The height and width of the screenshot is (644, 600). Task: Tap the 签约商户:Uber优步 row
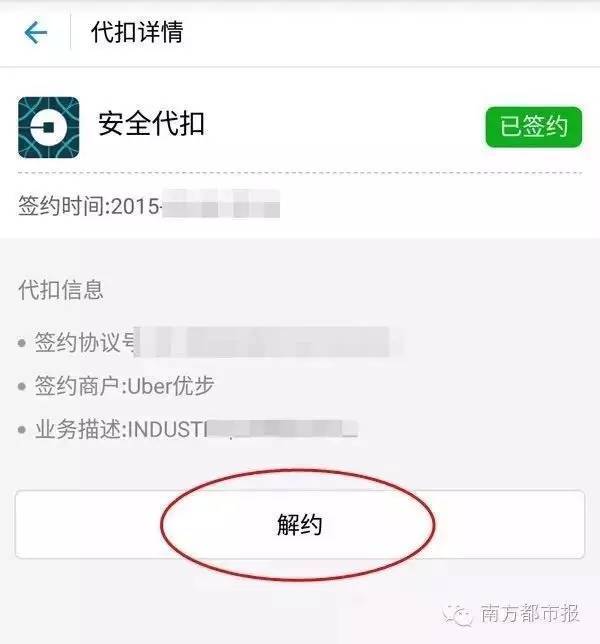[124, 386]
